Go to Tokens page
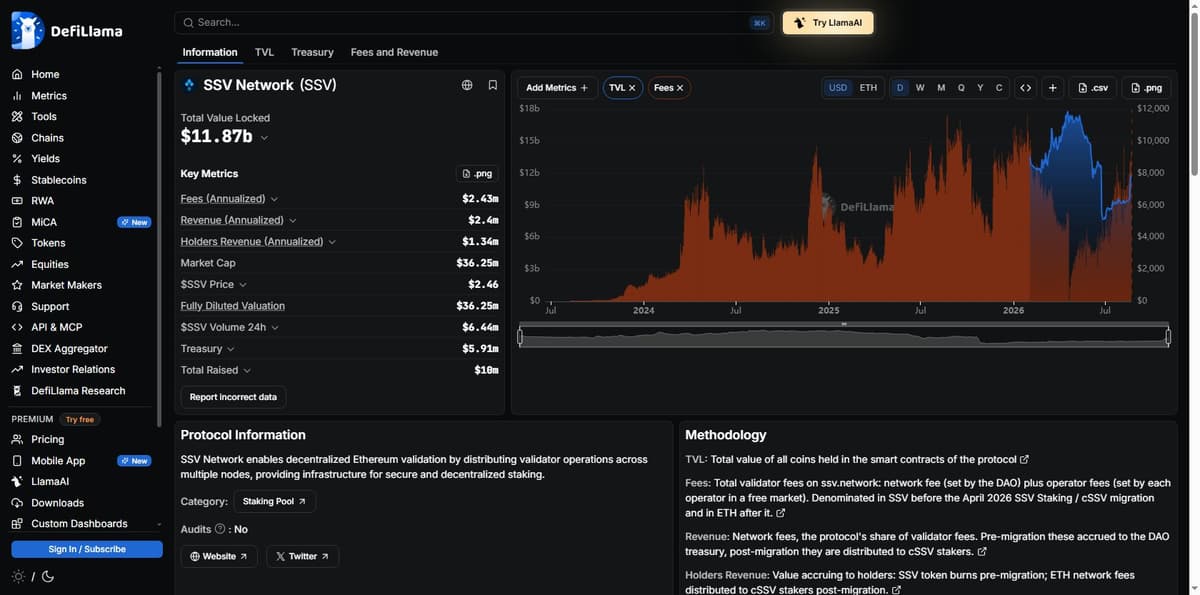 coord(48,243)
